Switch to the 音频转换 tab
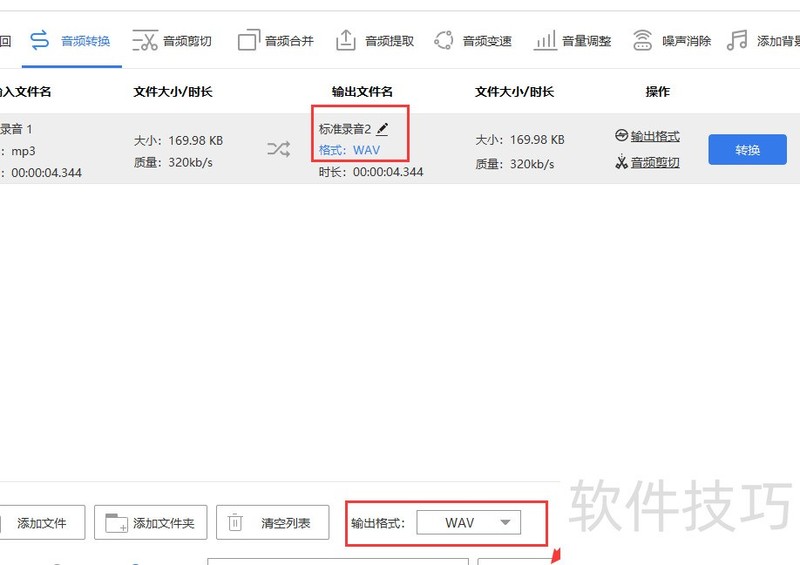 click(70, 41)
